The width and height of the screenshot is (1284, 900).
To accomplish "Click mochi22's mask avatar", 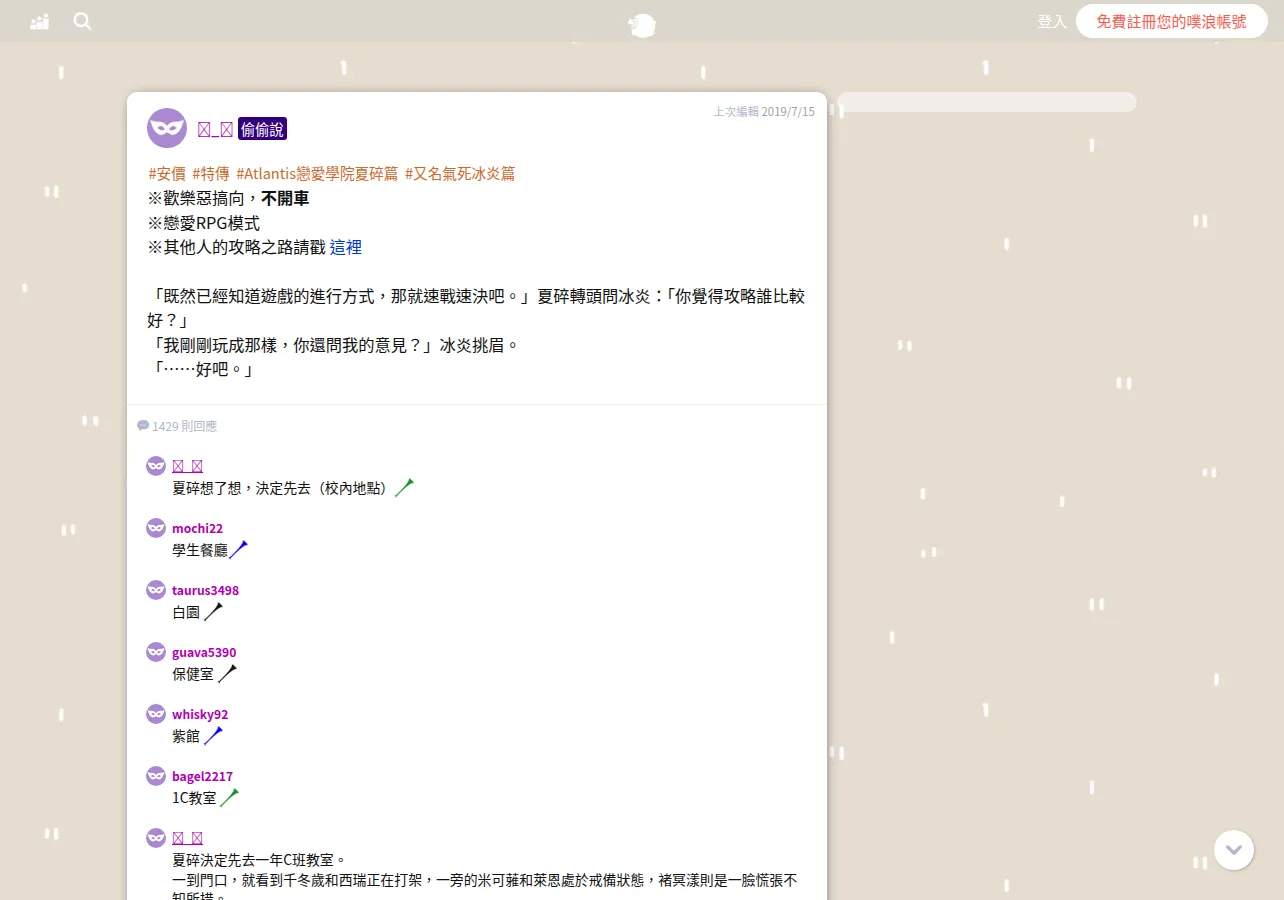I will pyautogui.click(x=156, y=528).
